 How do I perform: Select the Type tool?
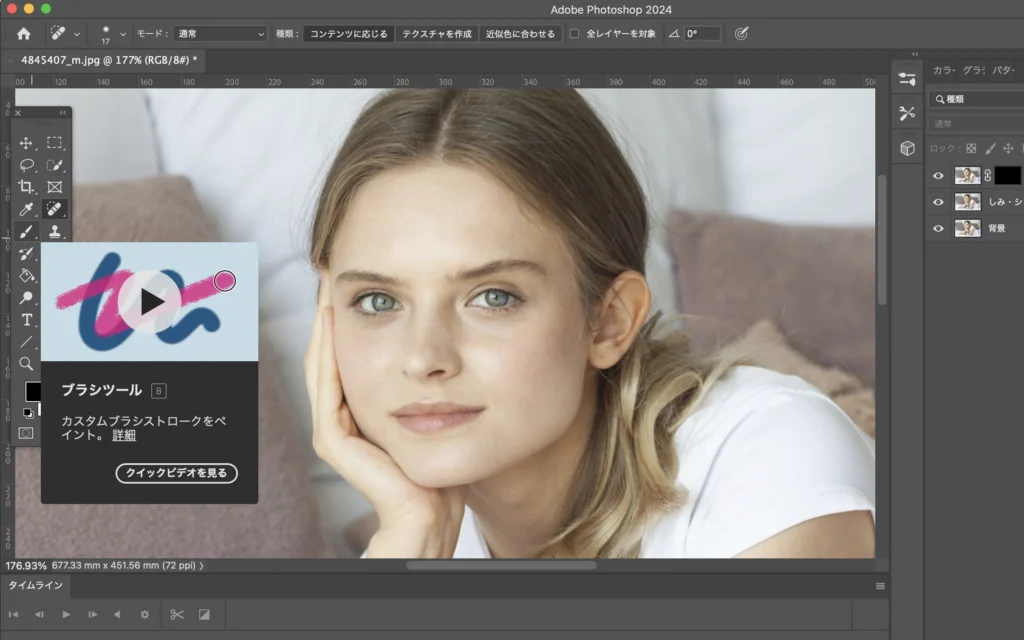point(27,319)
